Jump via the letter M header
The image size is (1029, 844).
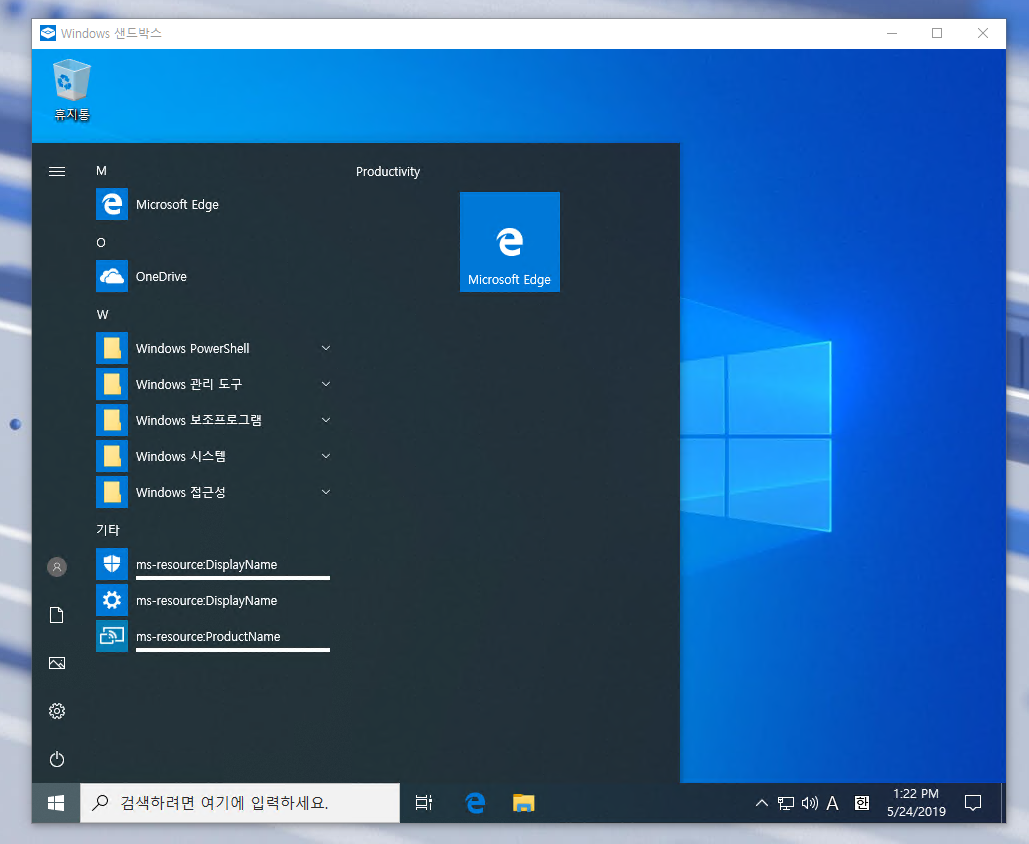coord(101,171)
